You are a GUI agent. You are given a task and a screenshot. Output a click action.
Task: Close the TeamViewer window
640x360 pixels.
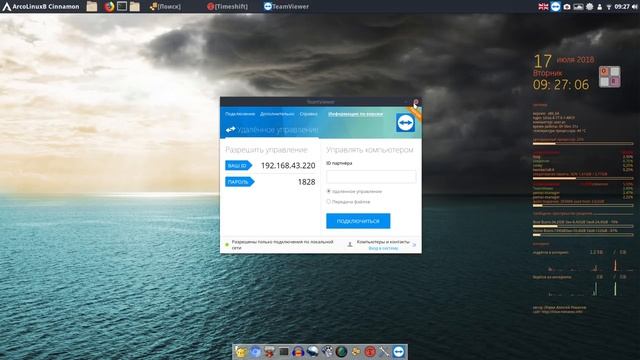coord(416,102)
